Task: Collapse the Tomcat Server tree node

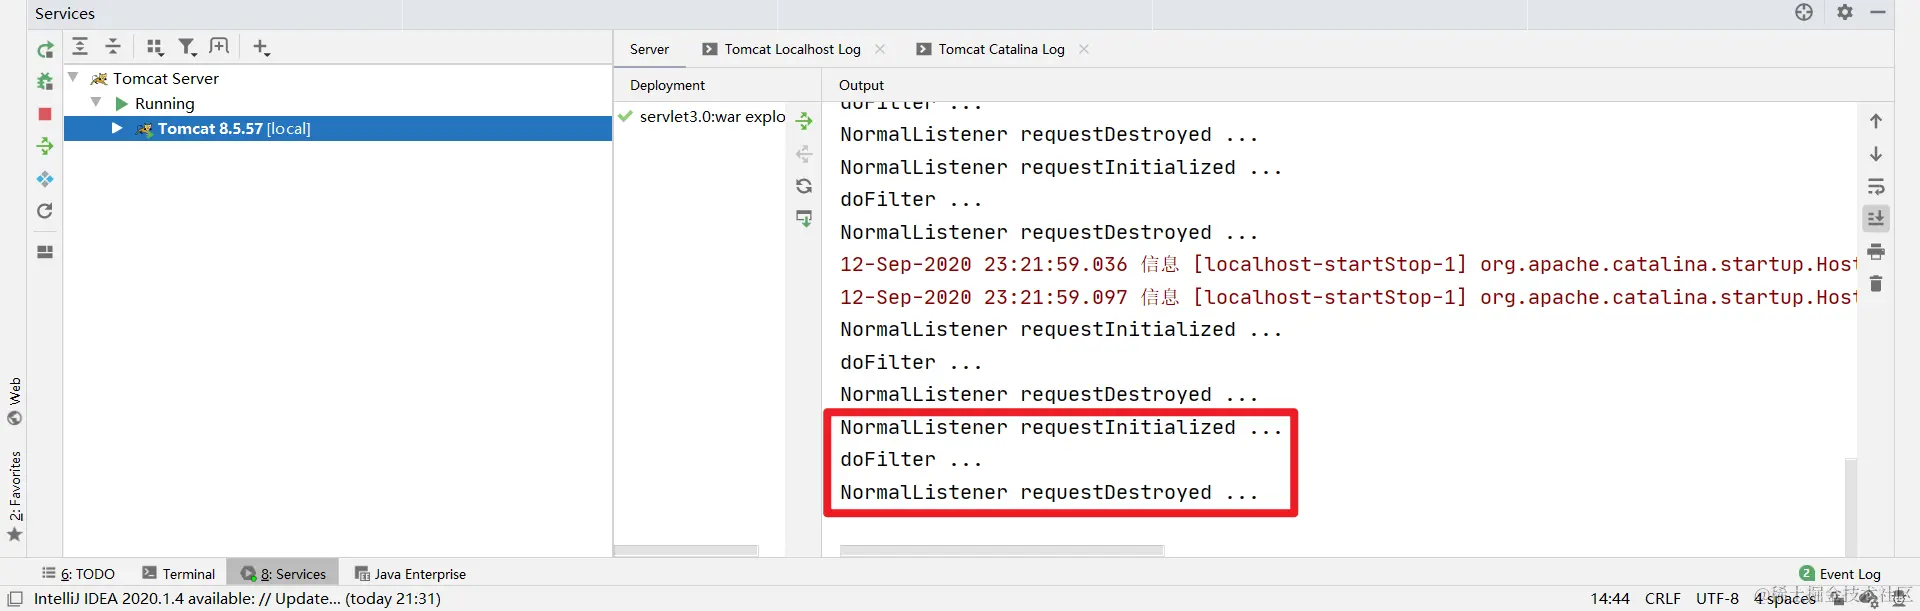Action: (x=73, y=77)
